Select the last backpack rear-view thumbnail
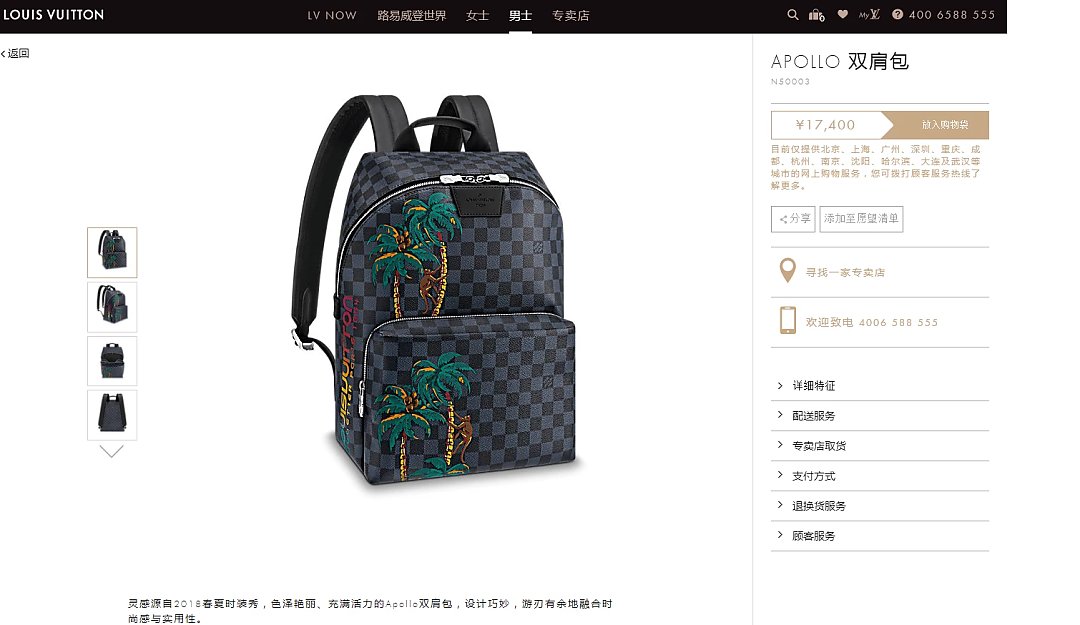 112,415
